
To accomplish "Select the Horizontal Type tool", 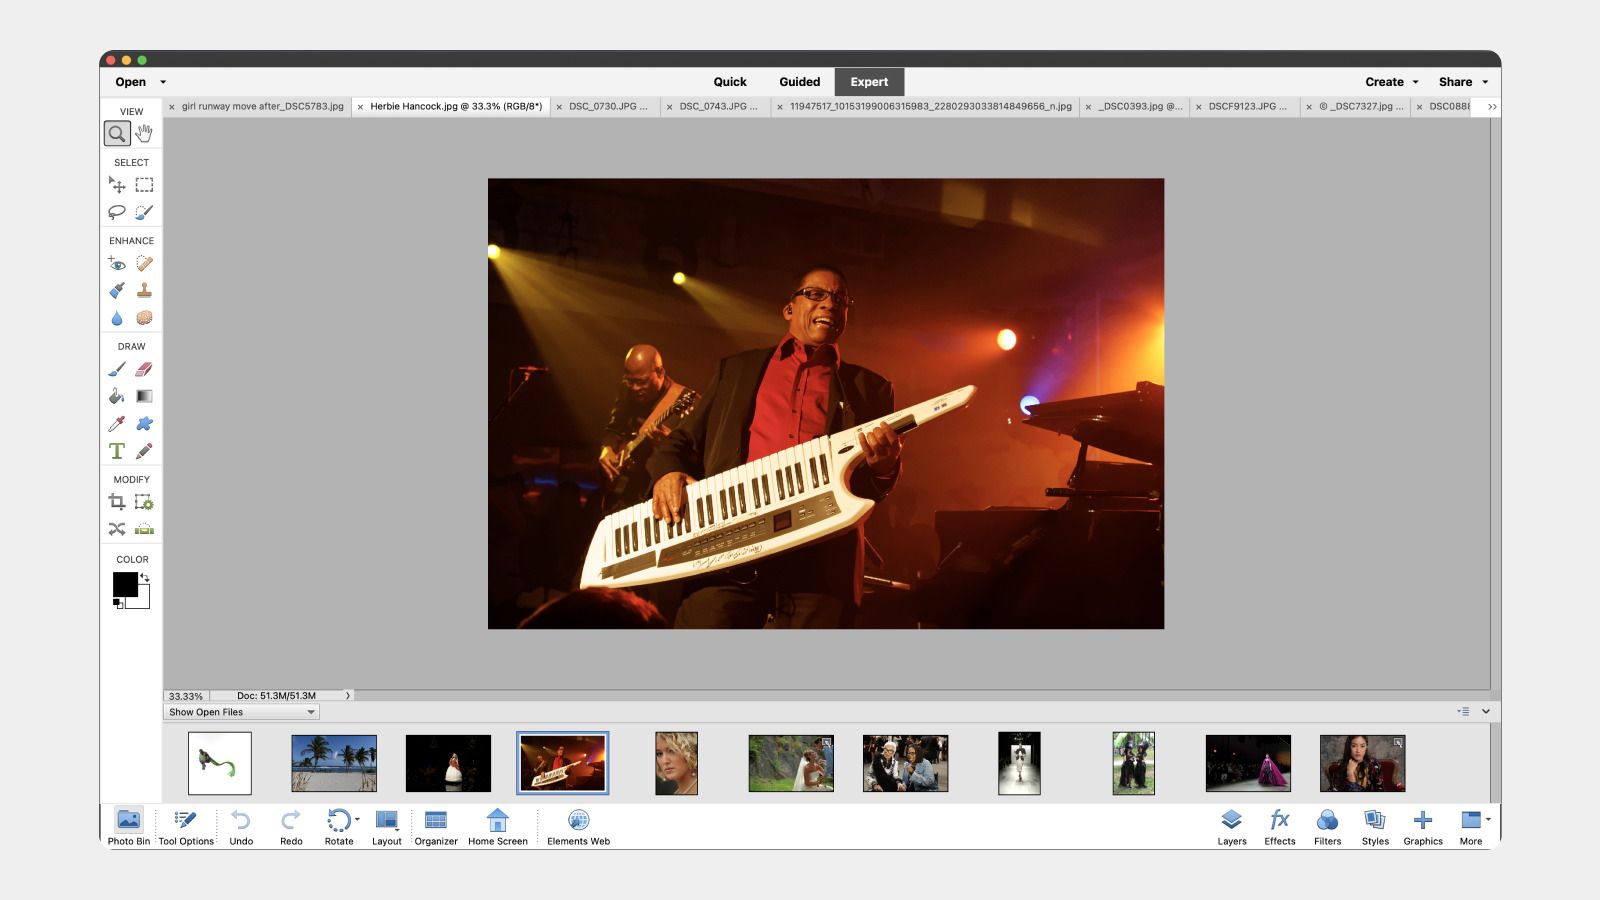I will click(117, 451).
